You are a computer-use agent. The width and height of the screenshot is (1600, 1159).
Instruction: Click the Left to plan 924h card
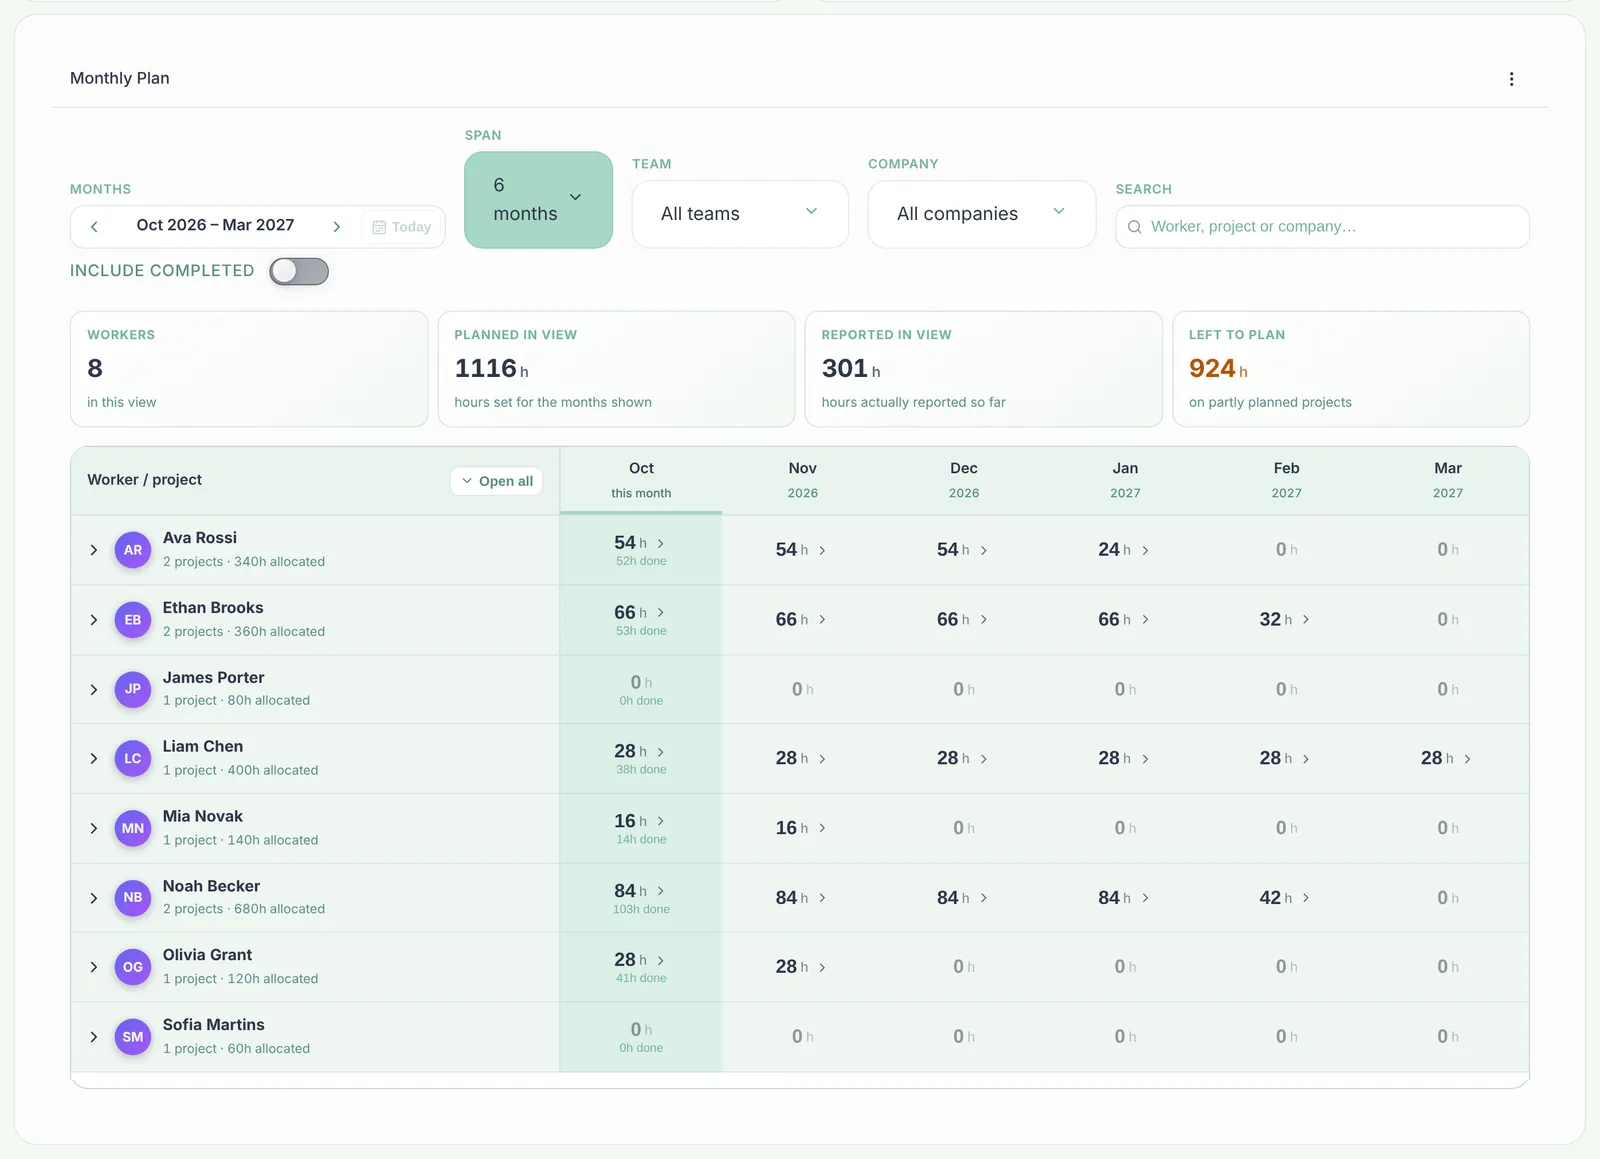(1351, 369)
